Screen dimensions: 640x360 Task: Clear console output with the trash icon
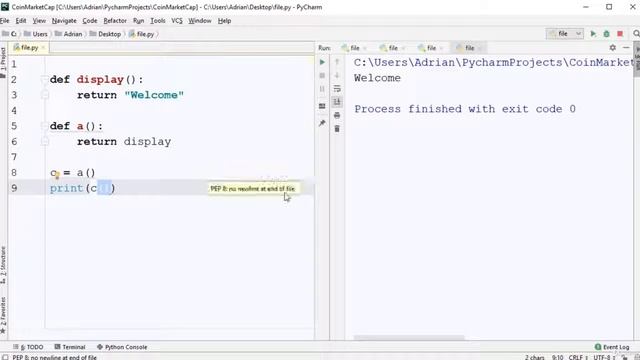point(337,129)
